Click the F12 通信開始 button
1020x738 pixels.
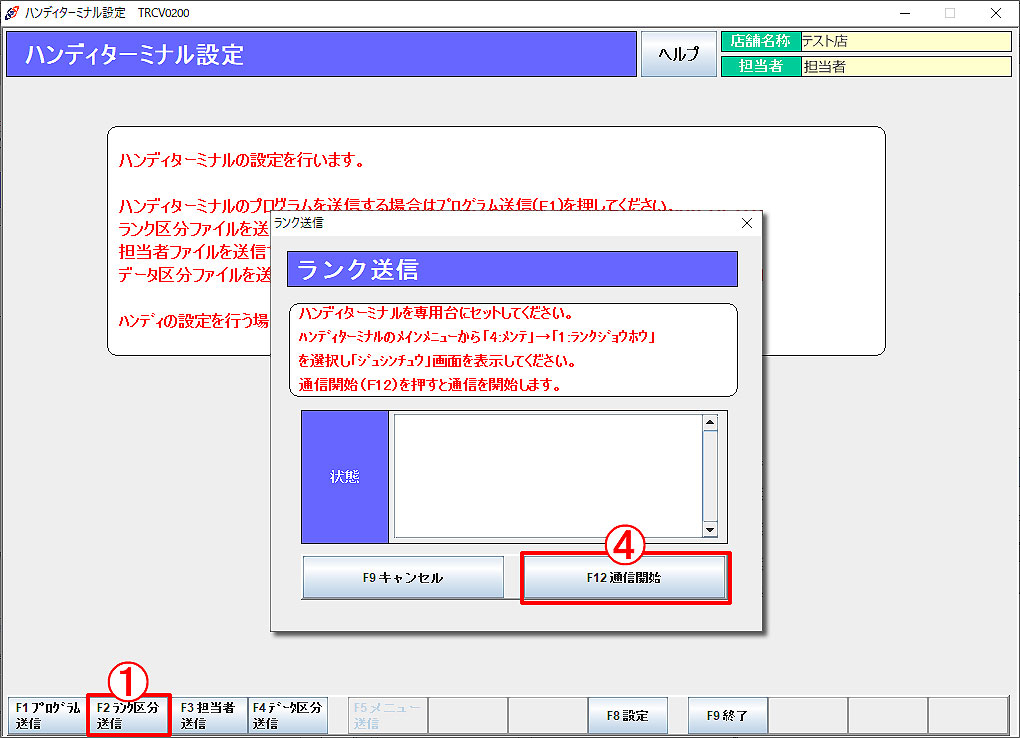[x=624, y=577]
